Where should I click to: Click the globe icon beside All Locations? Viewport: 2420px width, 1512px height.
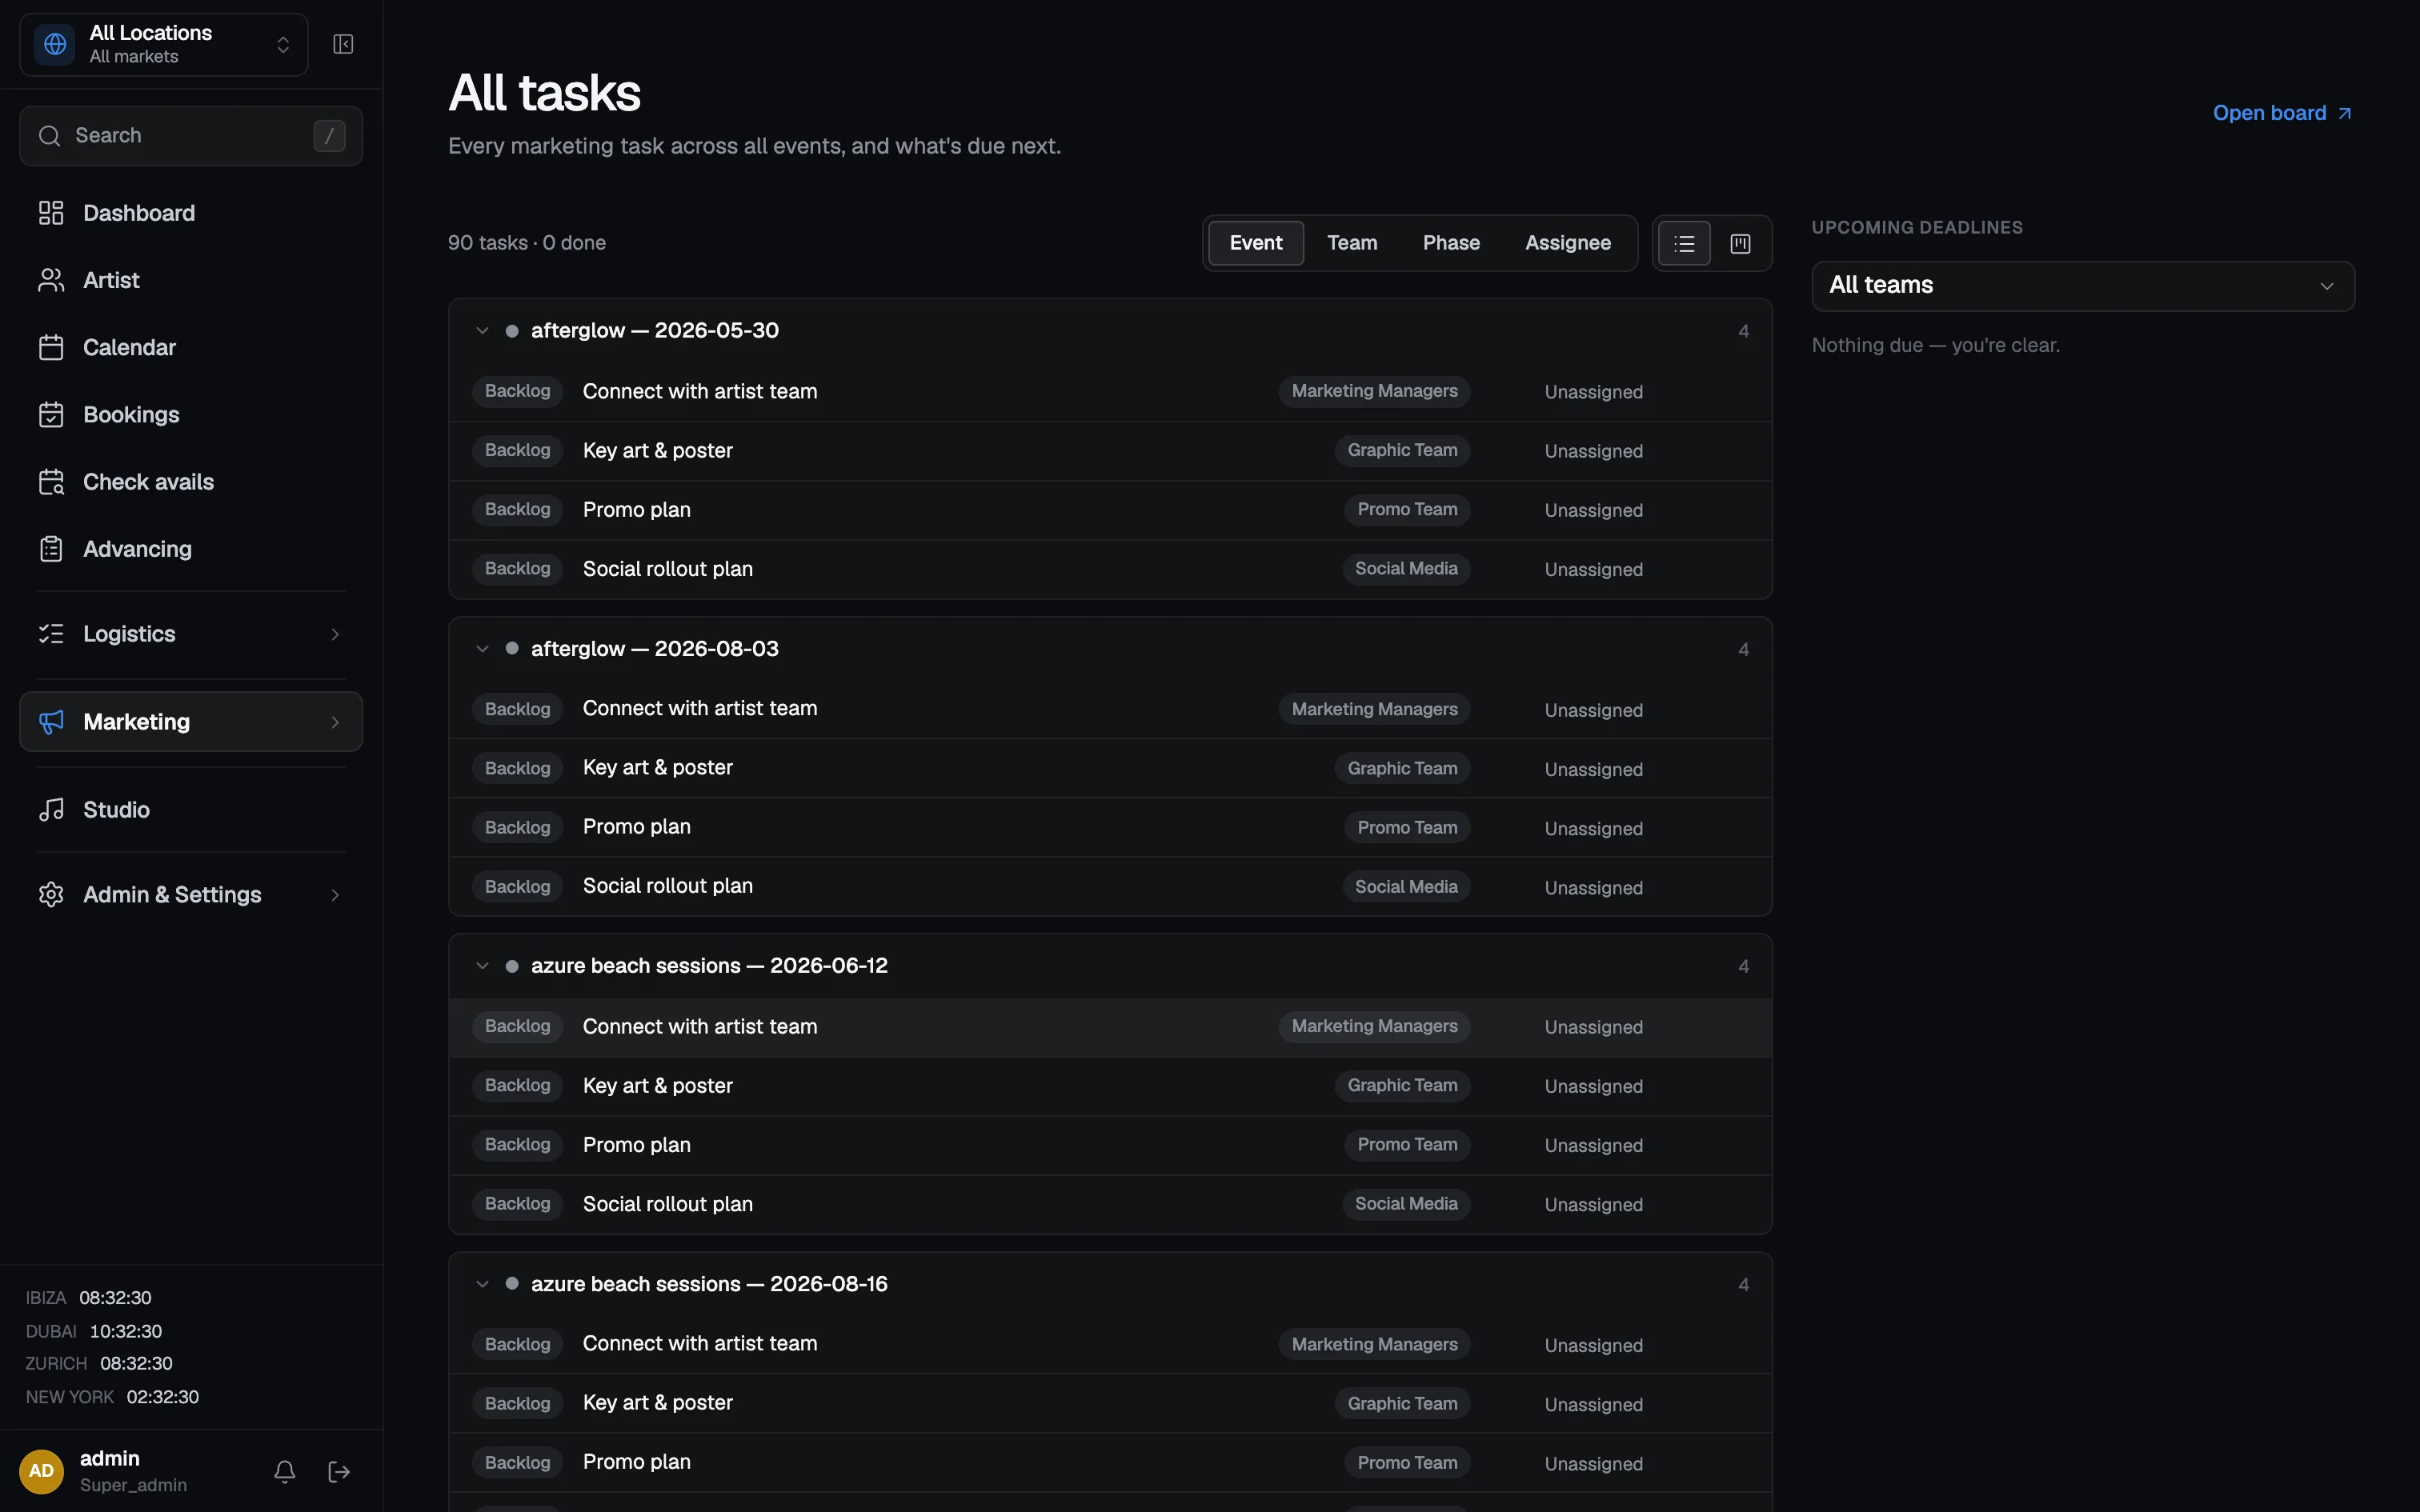pyautogui.click(x=55, y=44)
